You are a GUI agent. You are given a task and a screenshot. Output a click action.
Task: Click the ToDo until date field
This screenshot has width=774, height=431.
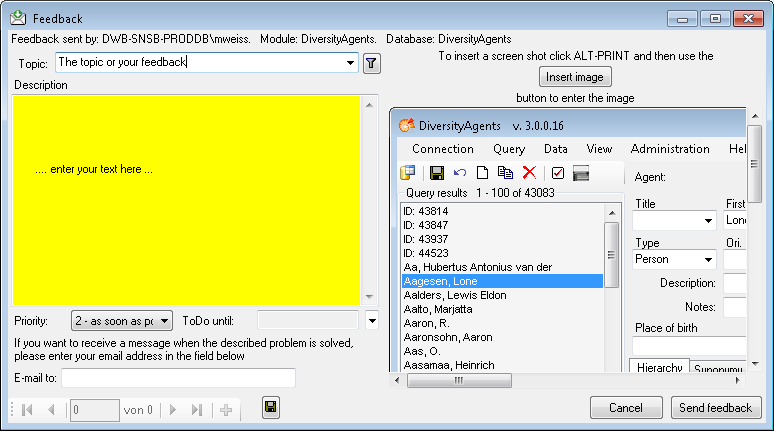[x=308, y=320]
